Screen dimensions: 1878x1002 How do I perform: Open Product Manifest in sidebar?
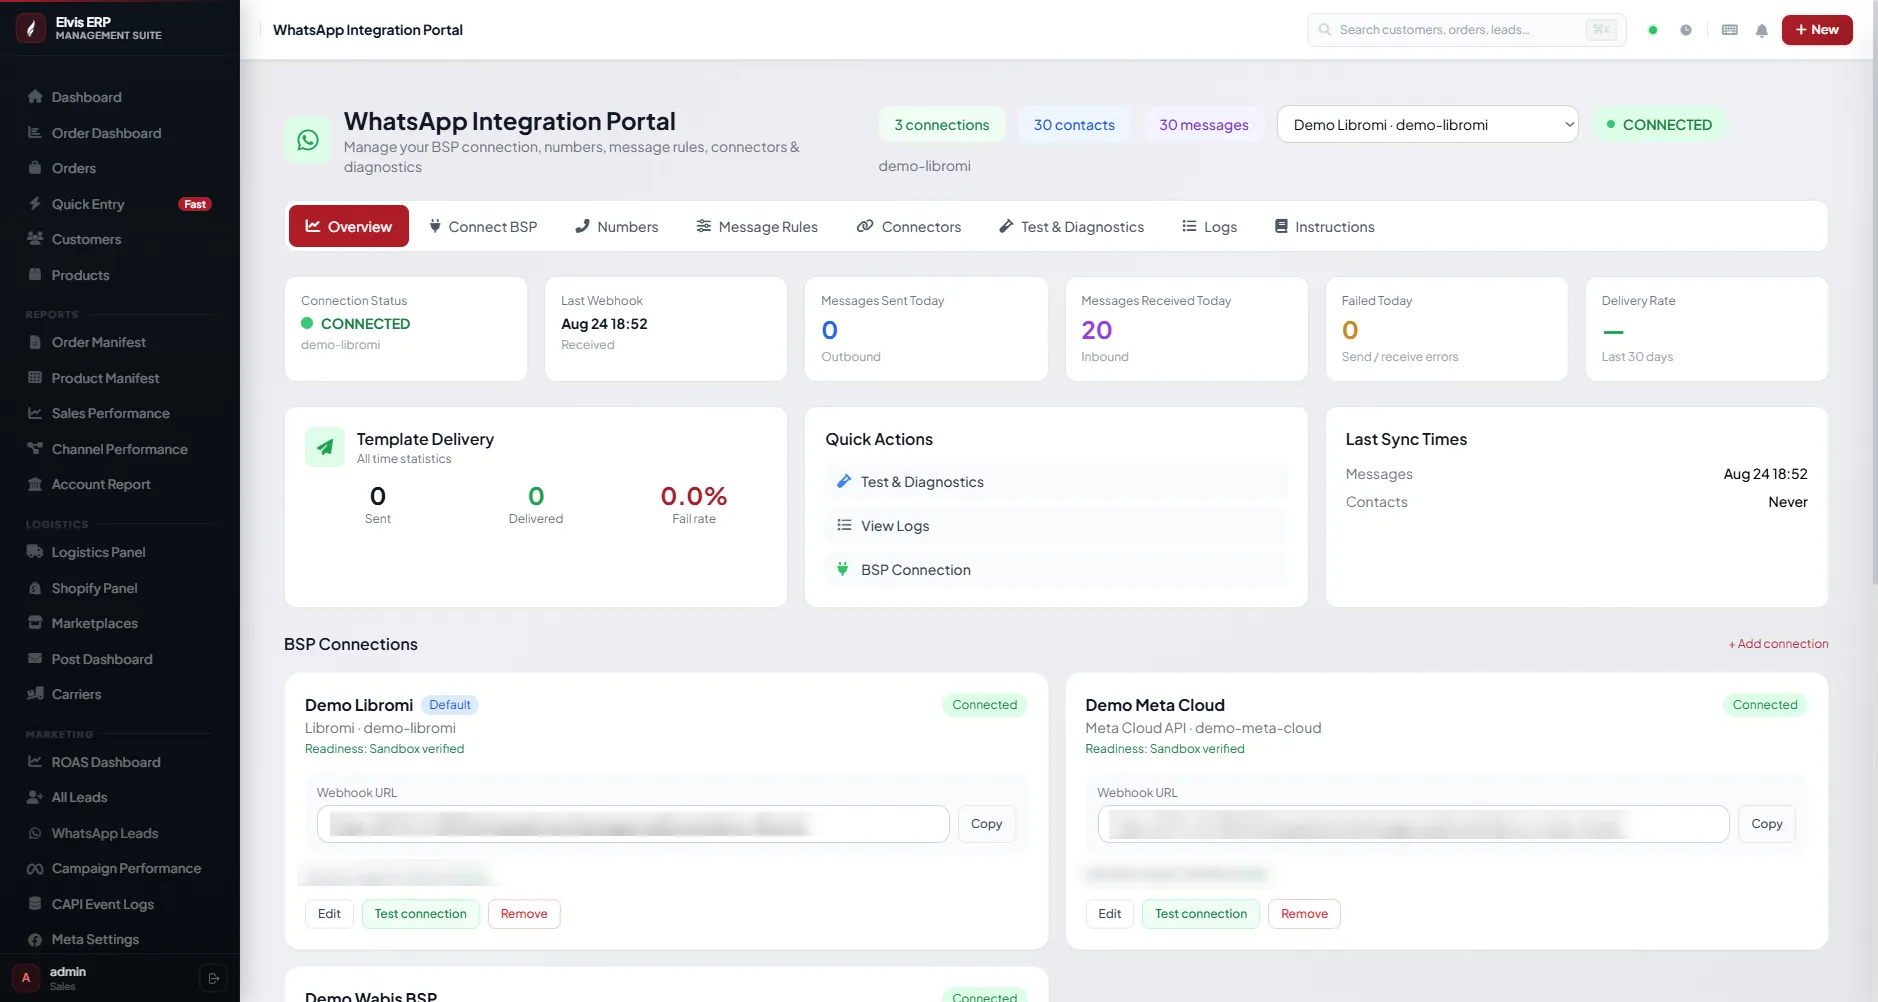pyautogui.click(x=120, y=378)
